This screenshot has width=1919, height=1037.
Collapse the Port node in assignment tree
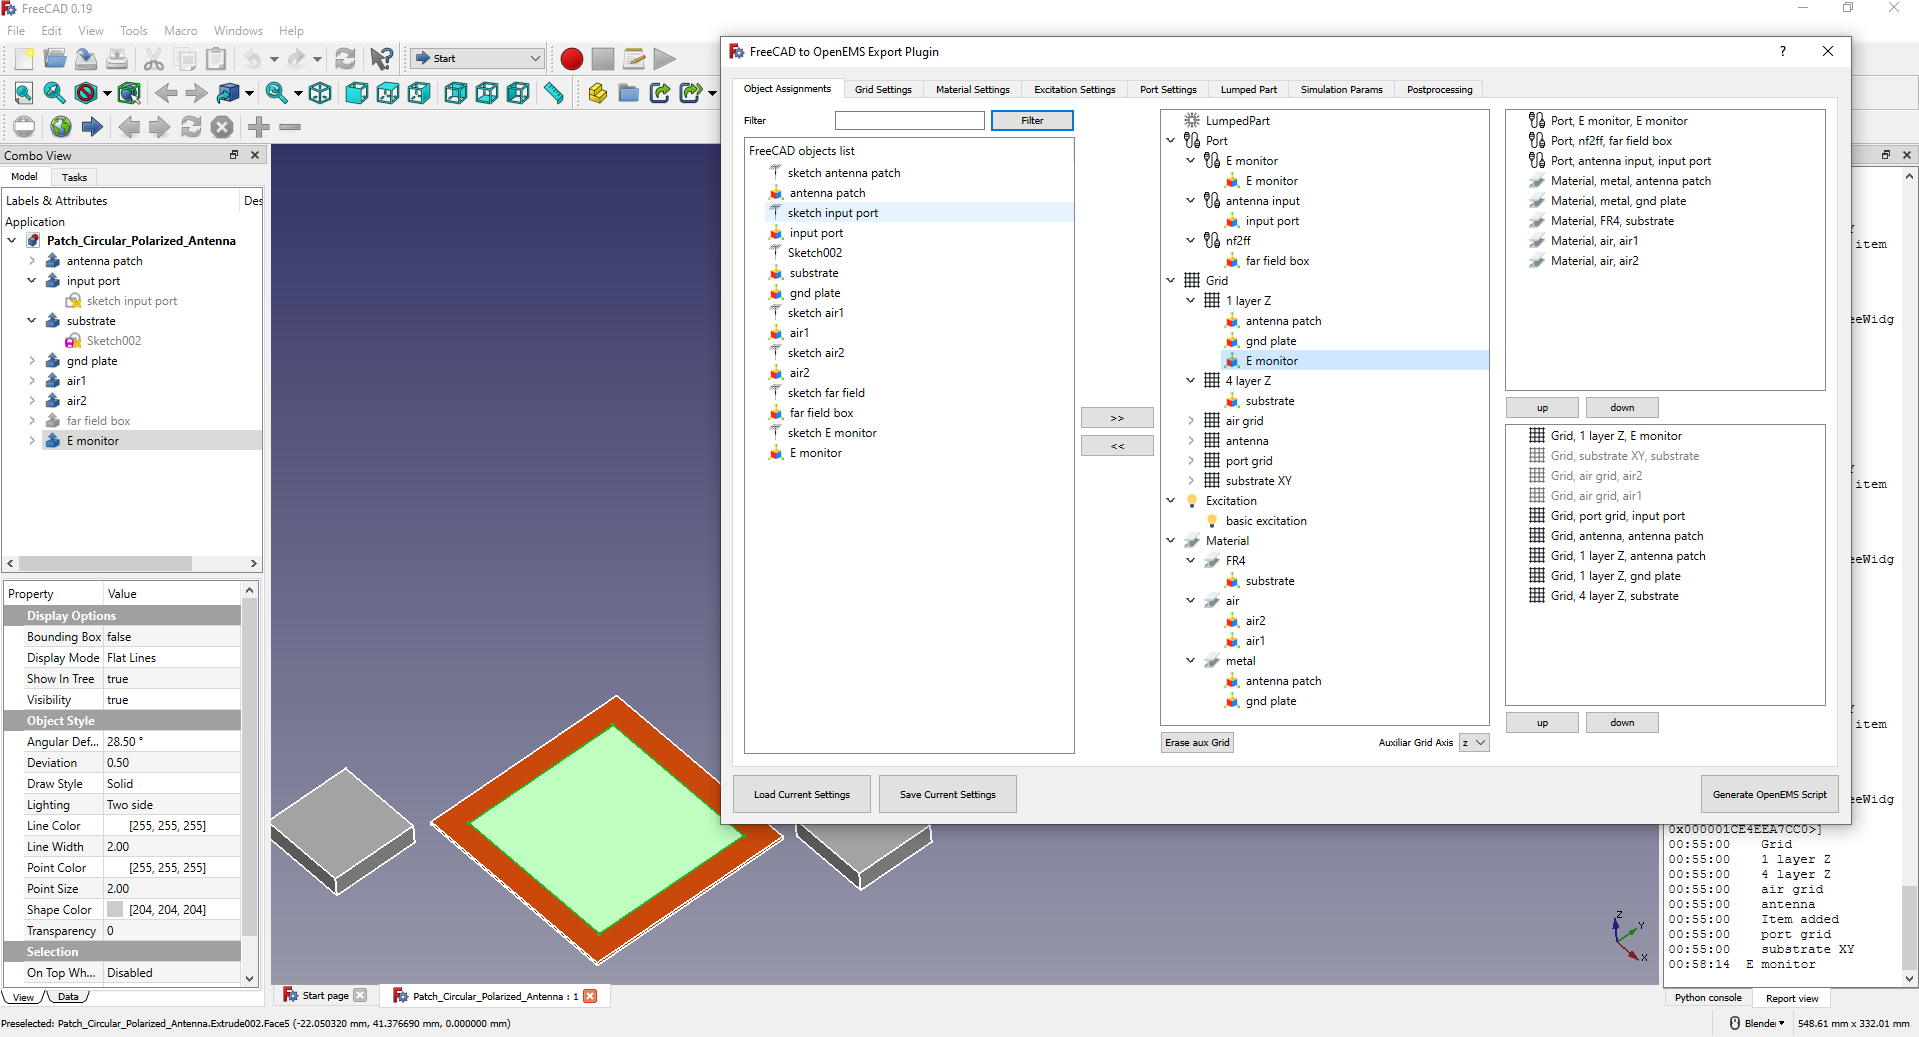click(1171, 141)
